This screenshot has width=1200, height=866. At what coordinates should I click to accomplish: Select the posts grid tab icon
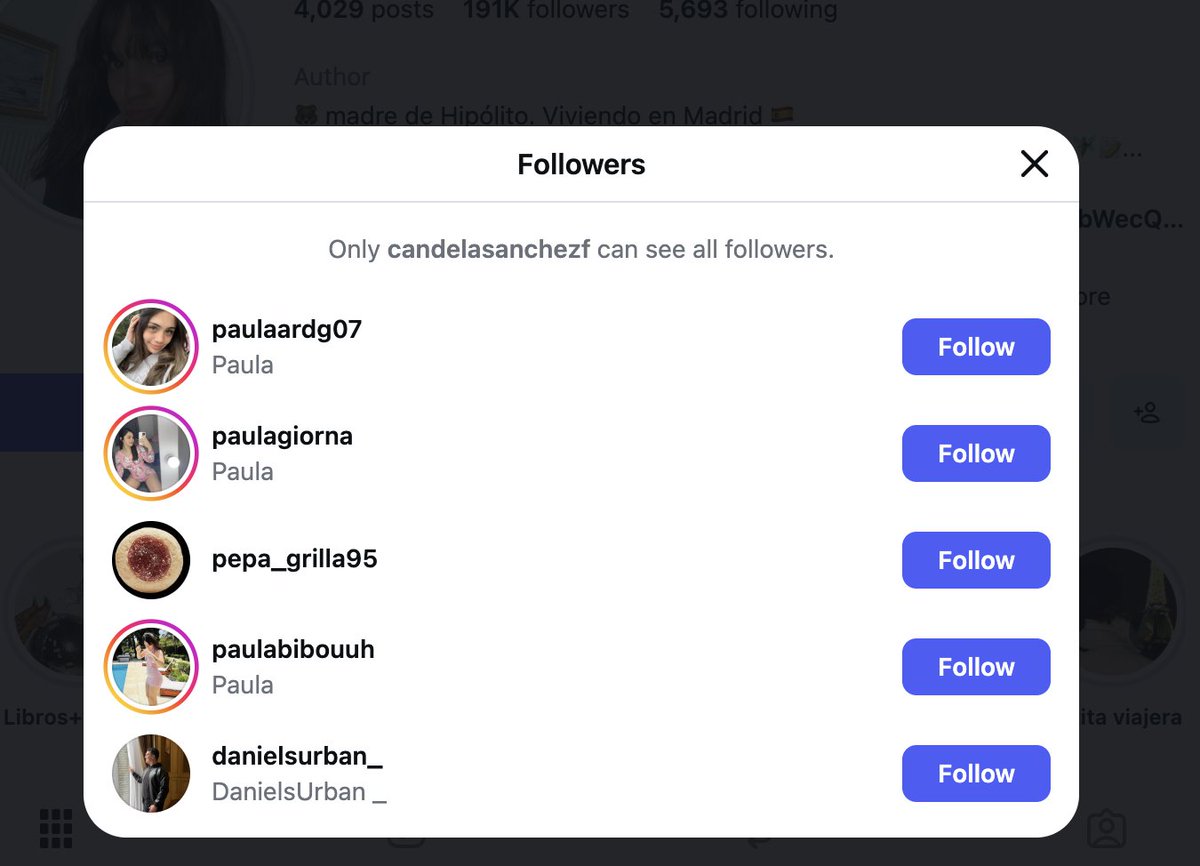click(56, 829)
